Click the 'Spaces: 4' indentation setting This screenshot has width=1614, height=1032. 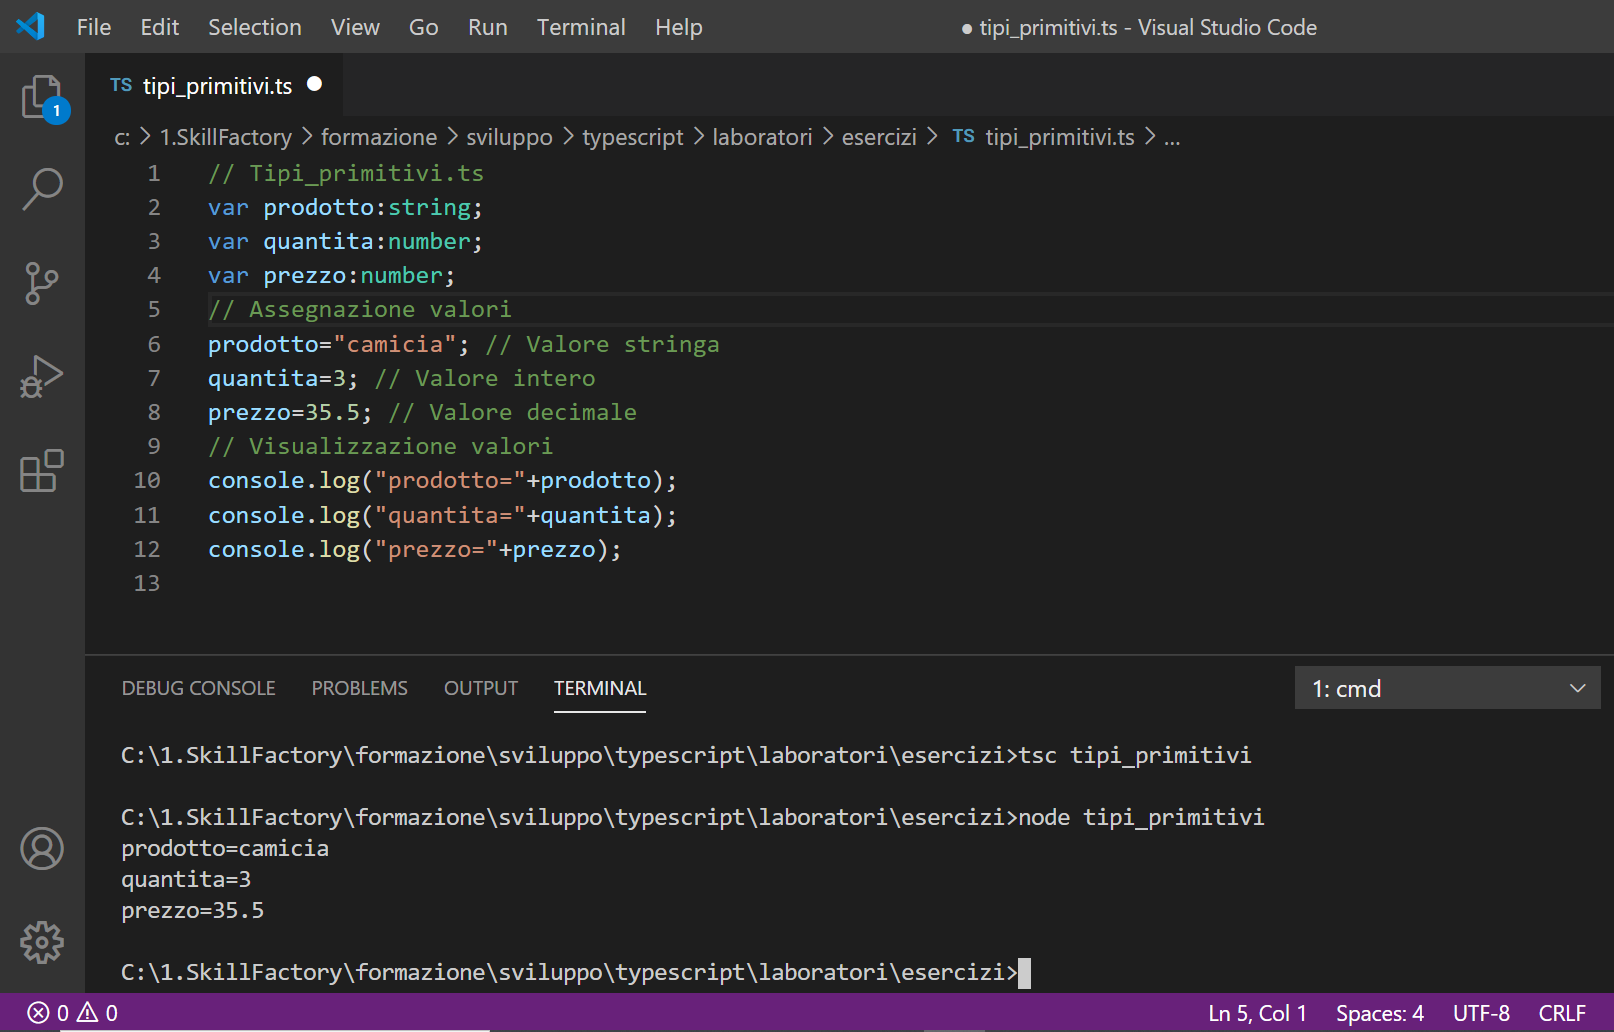pos(1379,1013)
